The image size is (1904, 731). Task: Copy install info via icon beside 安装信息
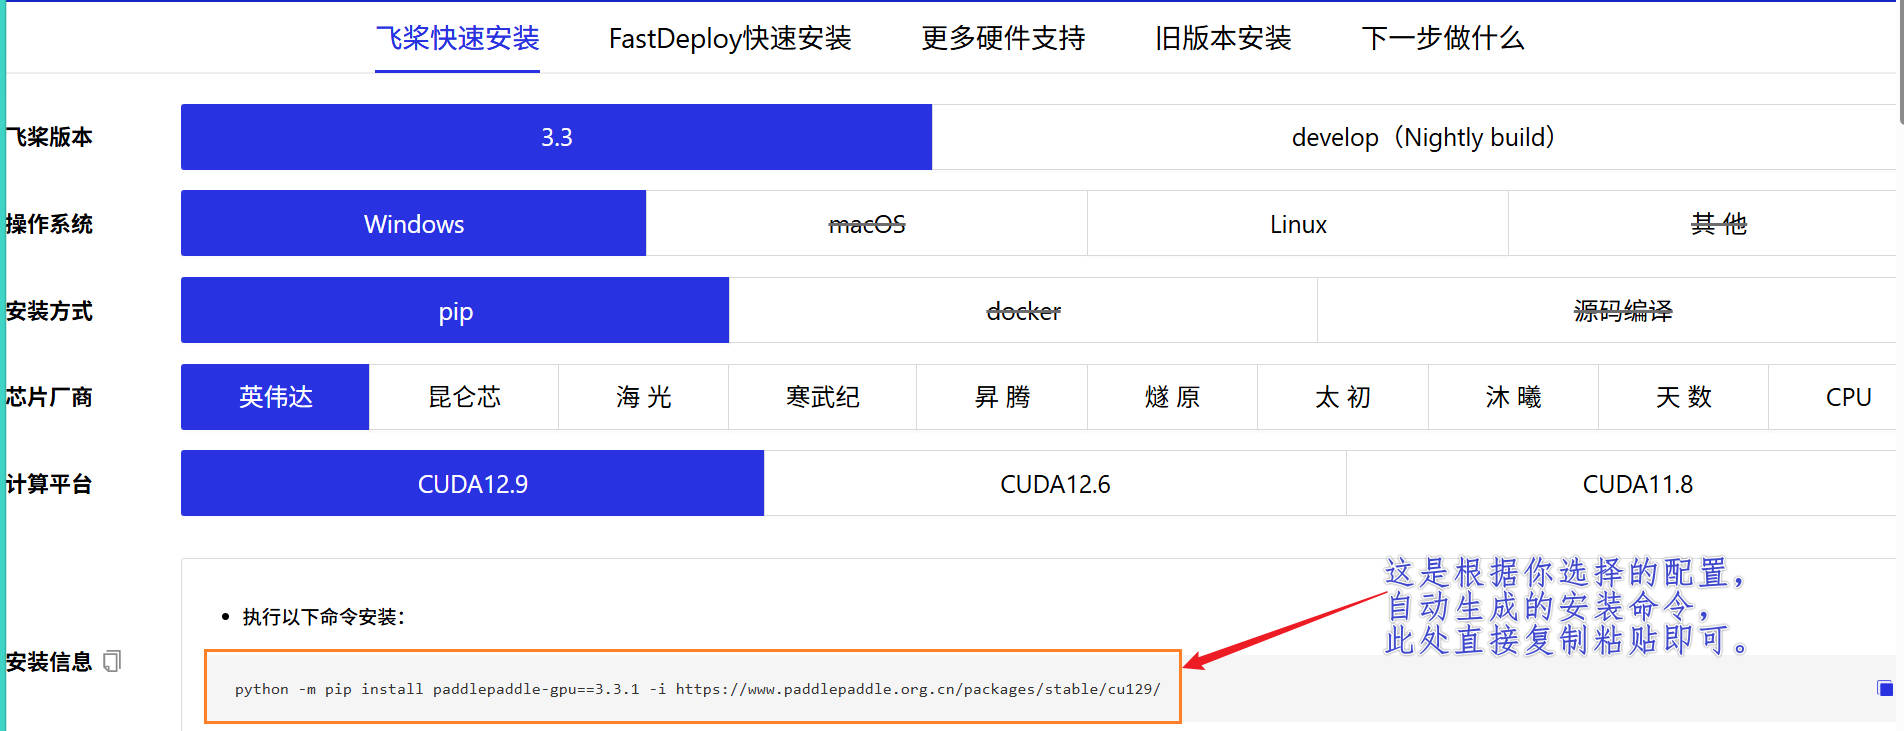click(112, 661)
